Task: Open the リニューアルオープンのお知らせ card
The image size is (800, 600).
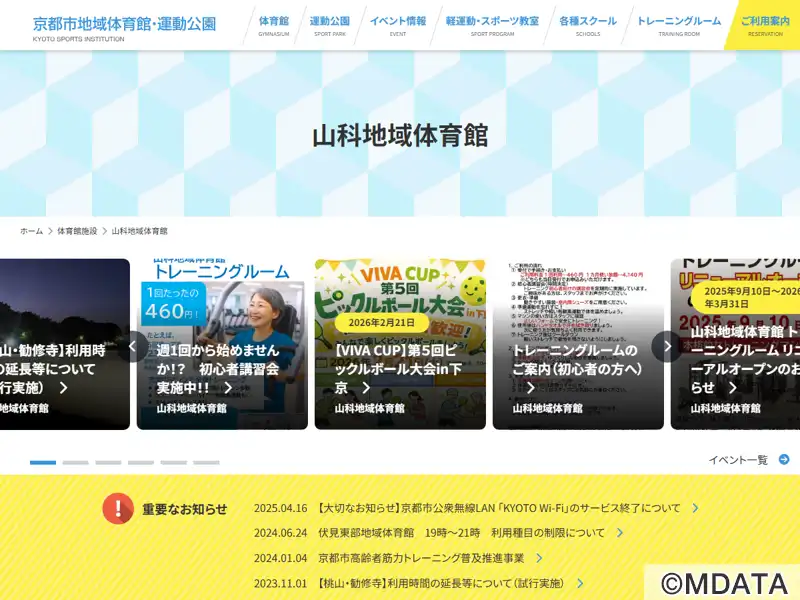Action: [x=735, y=344]
